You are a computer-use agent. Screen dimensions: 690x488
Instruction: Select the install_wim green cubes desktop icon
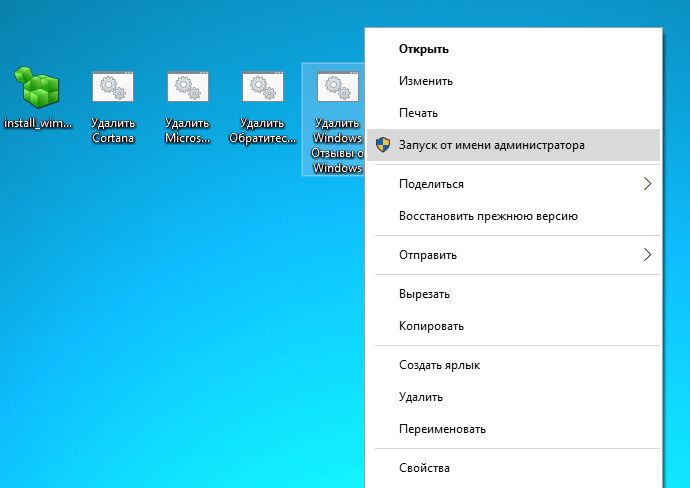(x=36, y=89)
